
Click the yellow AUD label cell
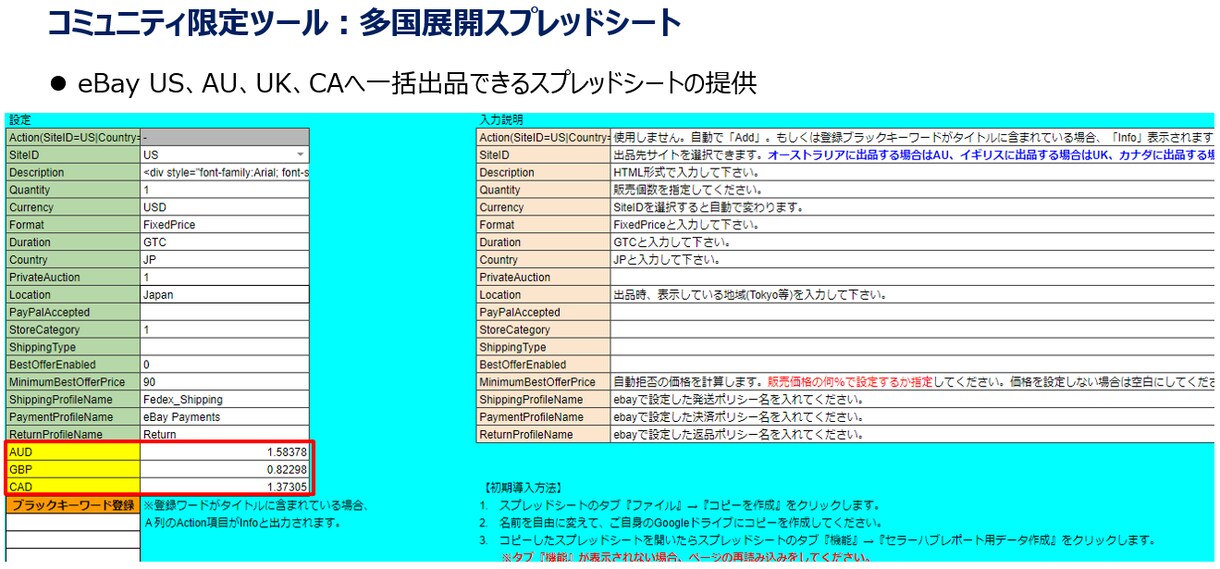pos(73,452)
